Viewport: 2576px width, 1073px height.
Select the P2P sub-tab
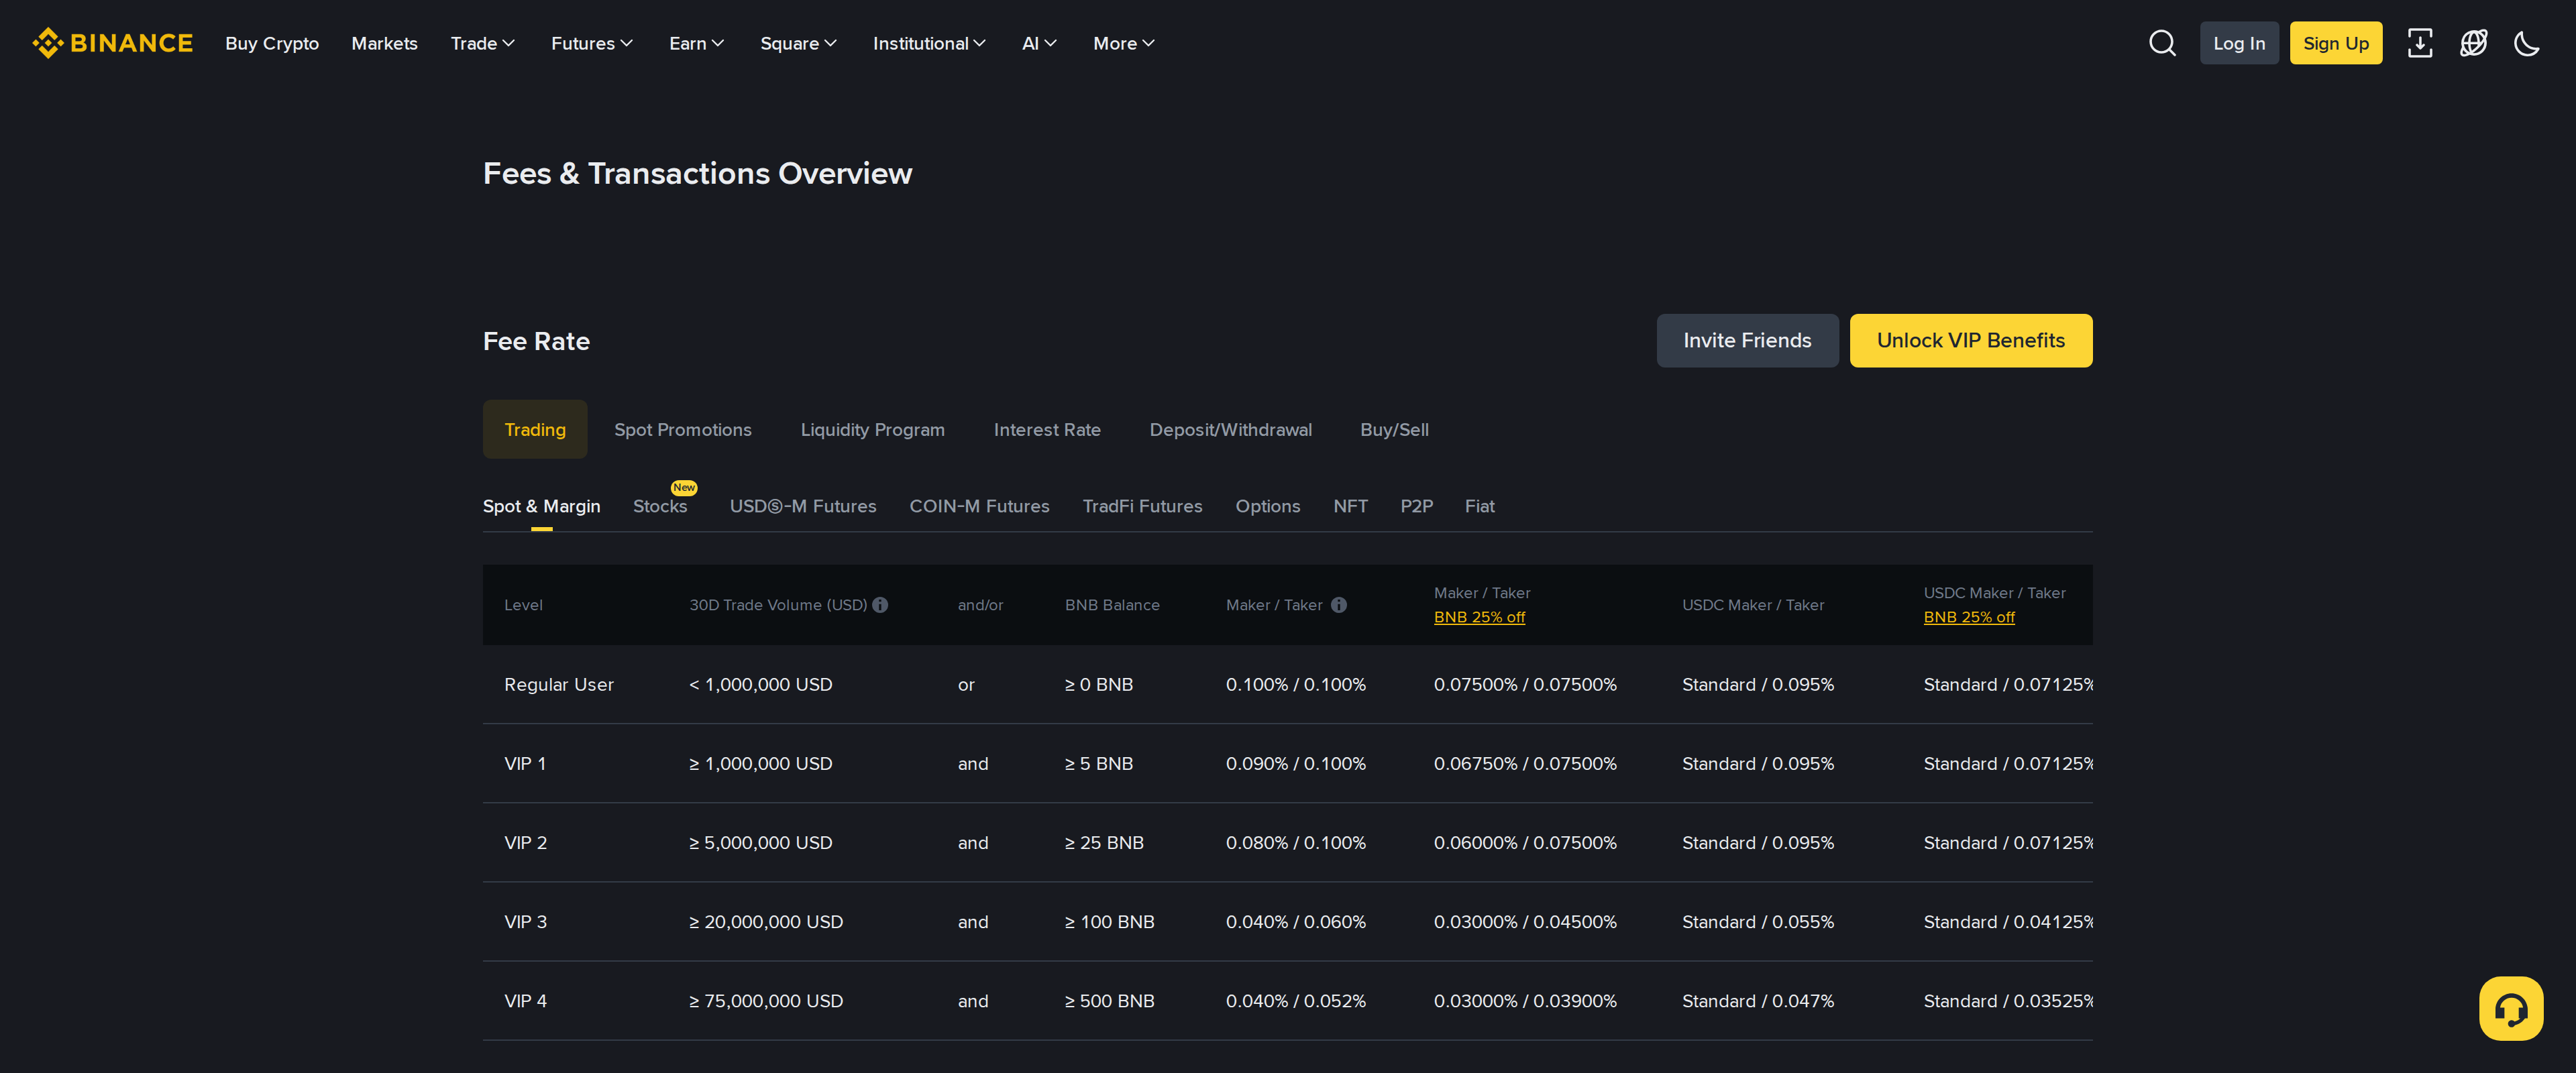point(1416,506)
